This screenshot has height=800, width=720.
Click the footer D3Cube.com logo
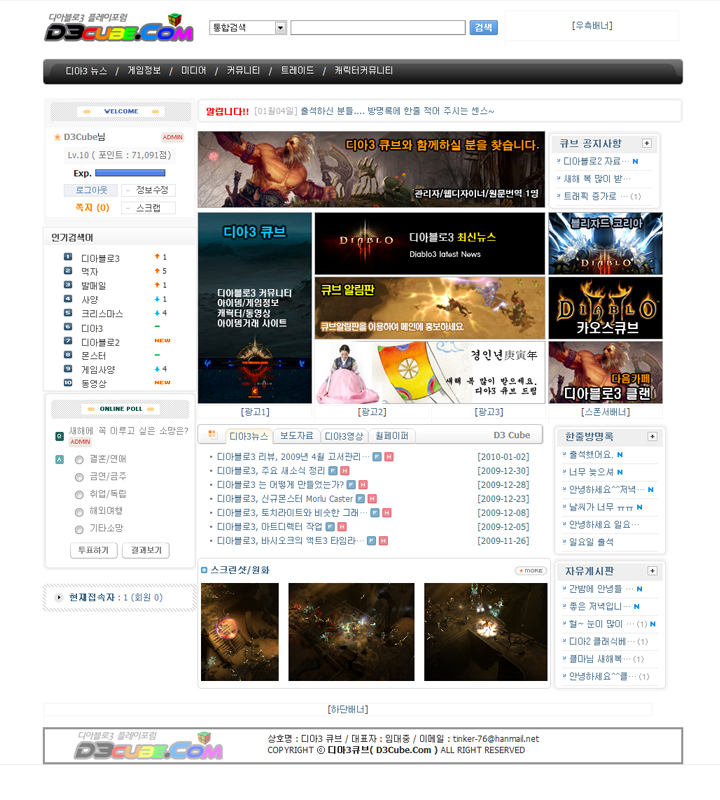click(148, 746)
